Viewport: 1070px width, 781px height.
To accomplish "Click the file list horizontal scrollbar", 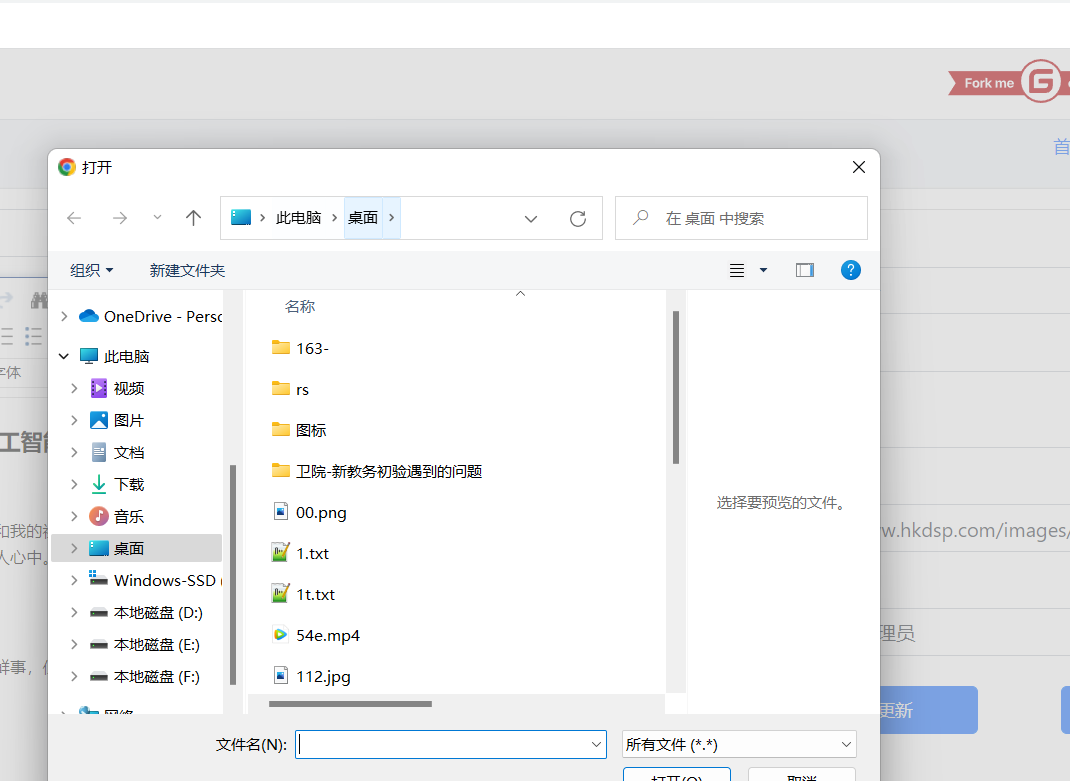I will pos(350,704).
